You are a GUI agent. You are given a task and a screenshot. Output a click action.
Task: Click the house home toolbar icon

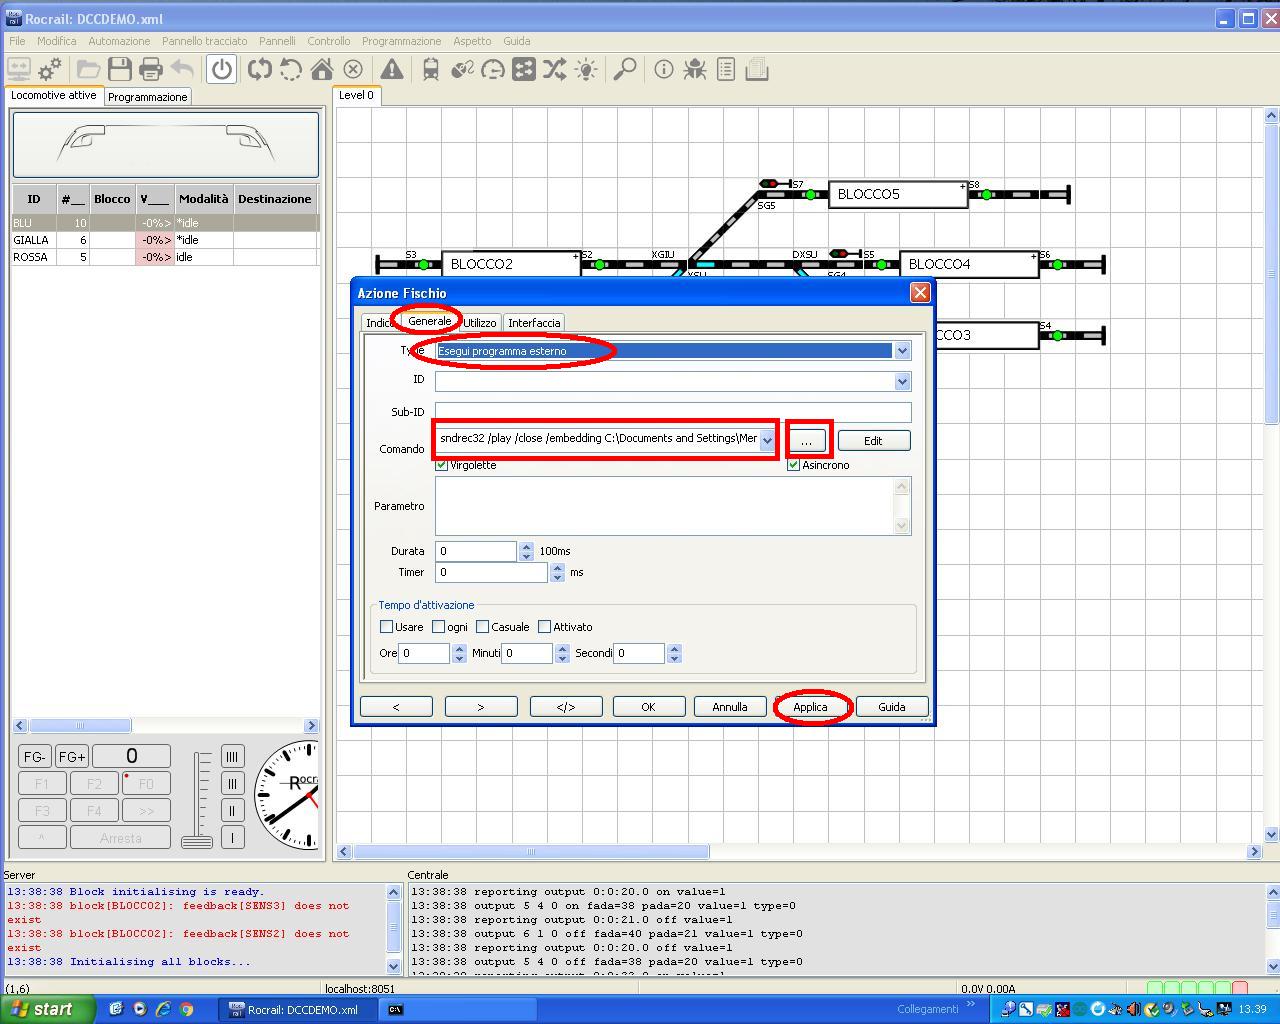coord(322,69)
